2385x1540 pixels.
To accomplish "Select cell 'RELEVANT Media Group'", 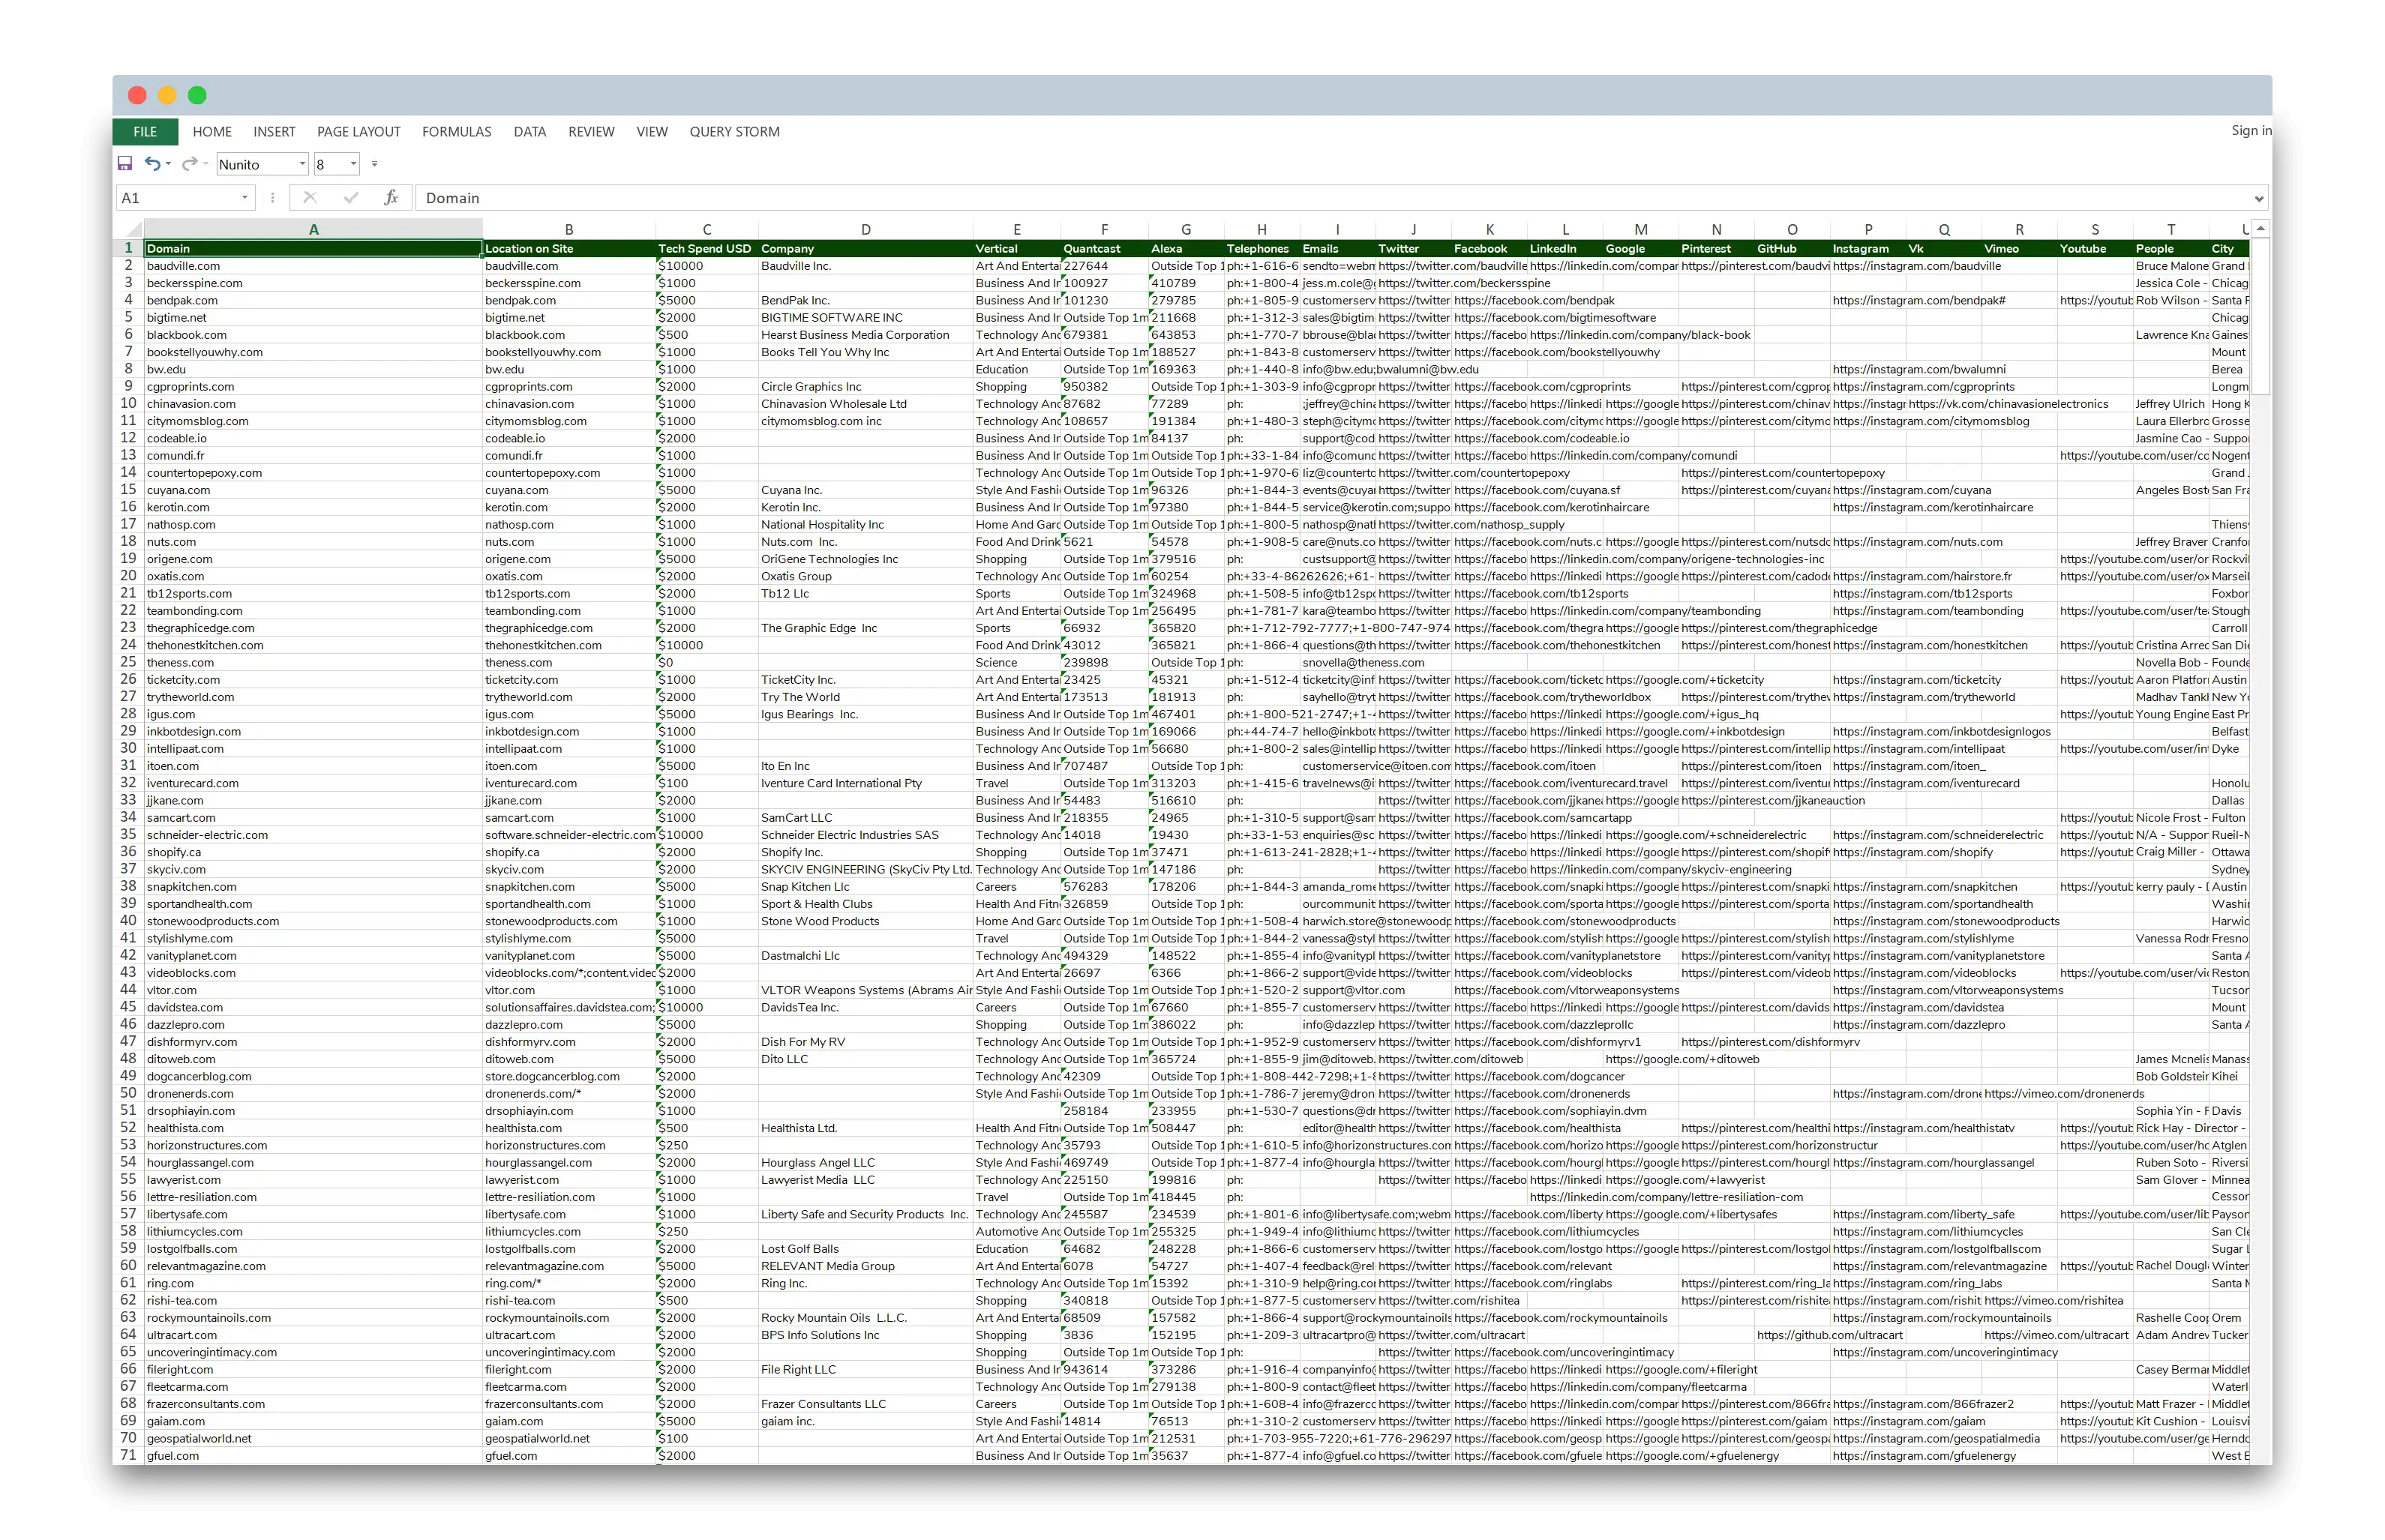I will [865, 1266].
